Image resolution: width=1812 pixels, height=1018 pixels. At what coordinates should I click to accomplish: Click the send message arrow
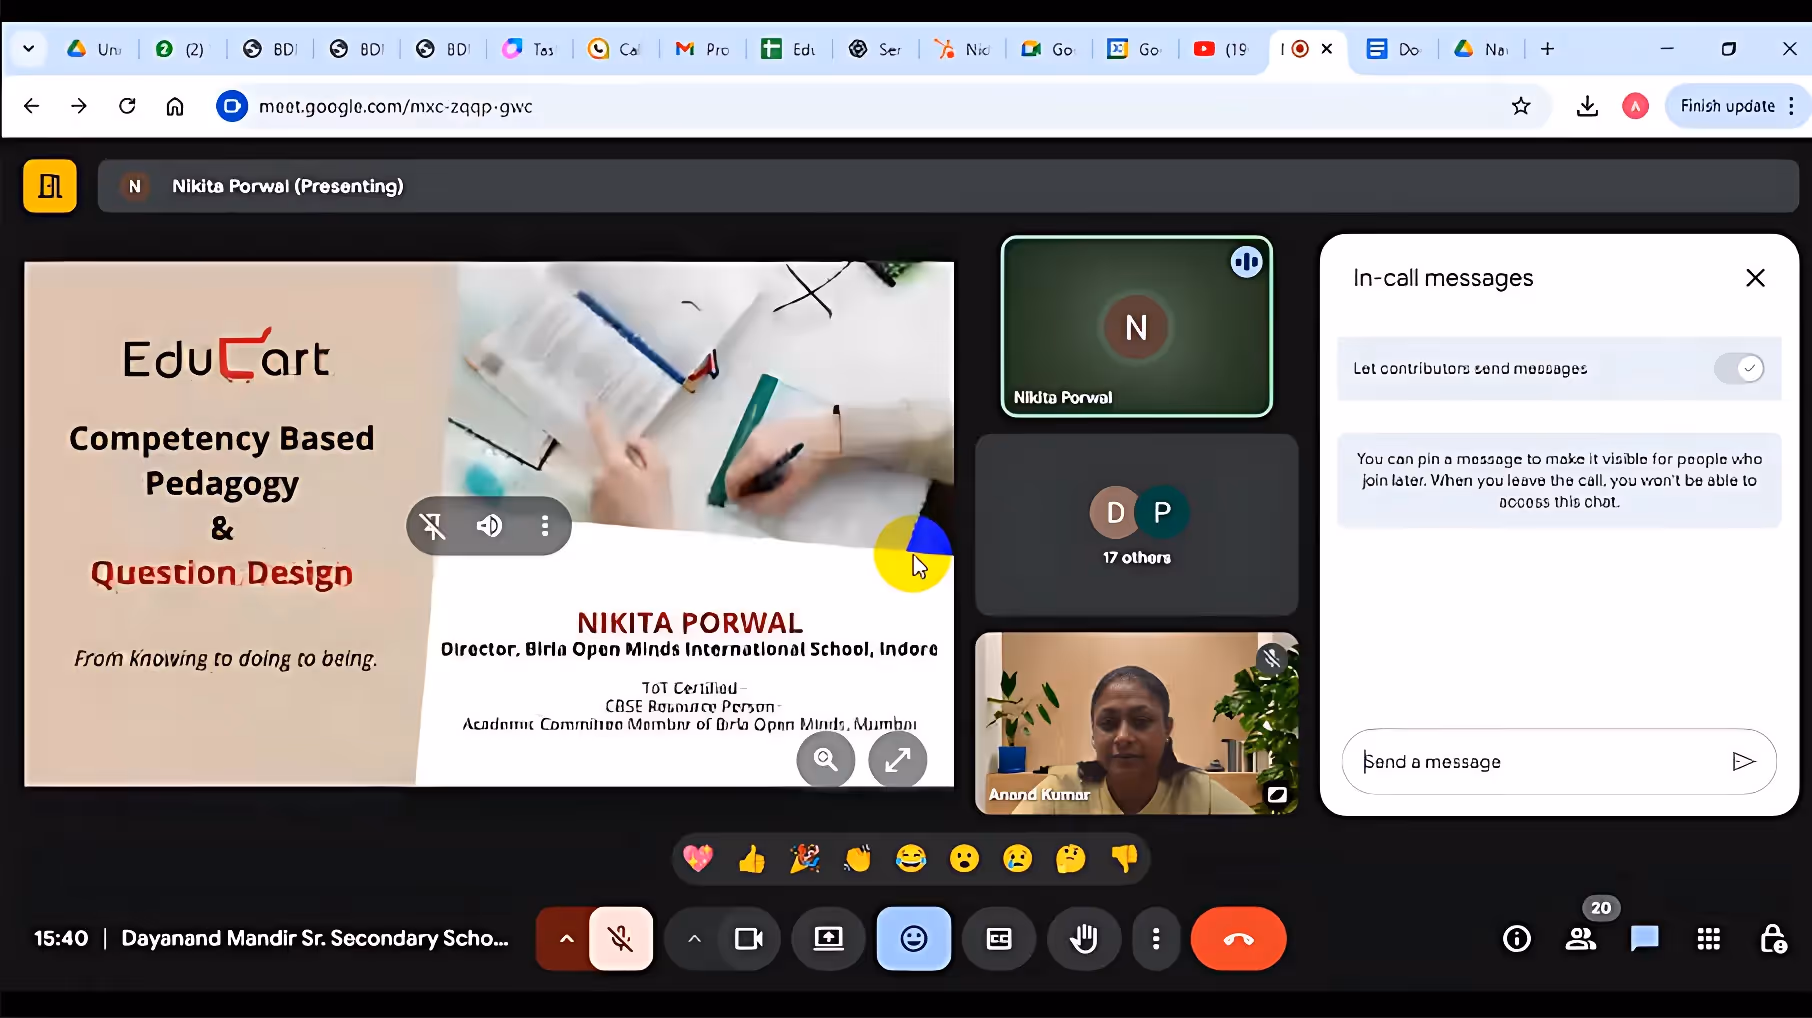coord(1743,762)
